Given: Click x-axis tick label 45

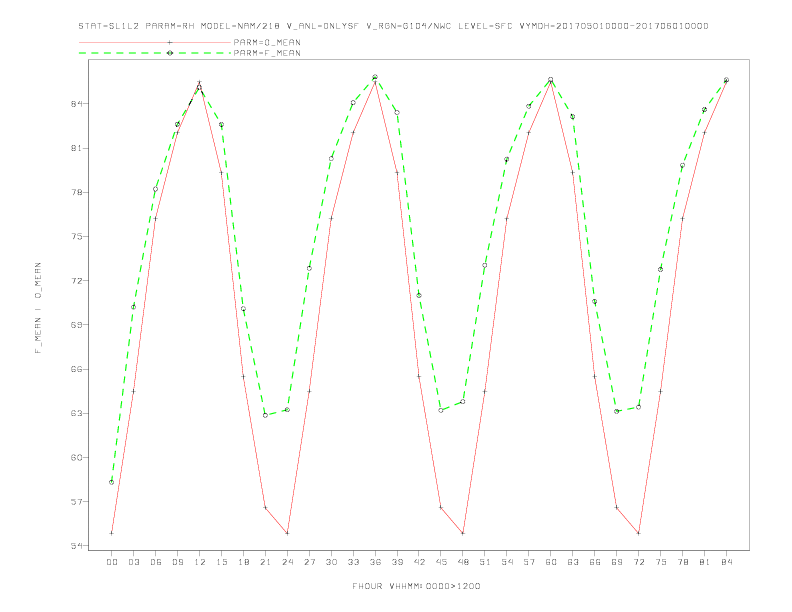Looking at the screenshot, I should click(x=441, y=562).
